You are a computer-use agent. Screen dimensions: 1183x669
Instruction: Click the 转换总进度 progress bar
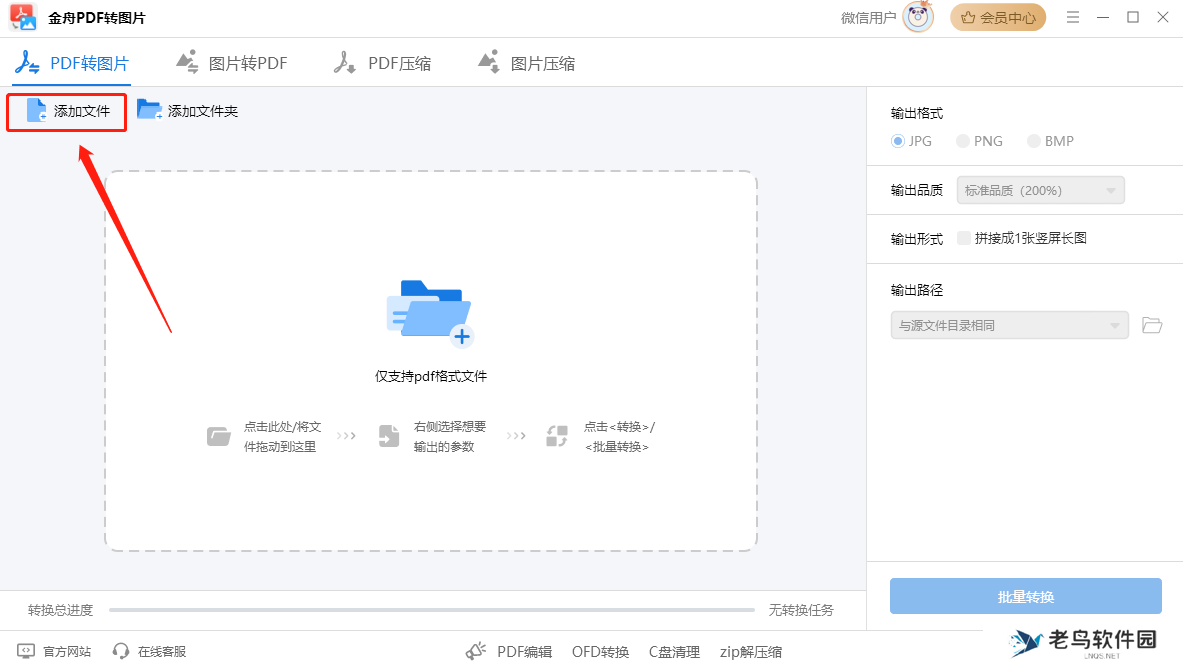coord(430,609)
